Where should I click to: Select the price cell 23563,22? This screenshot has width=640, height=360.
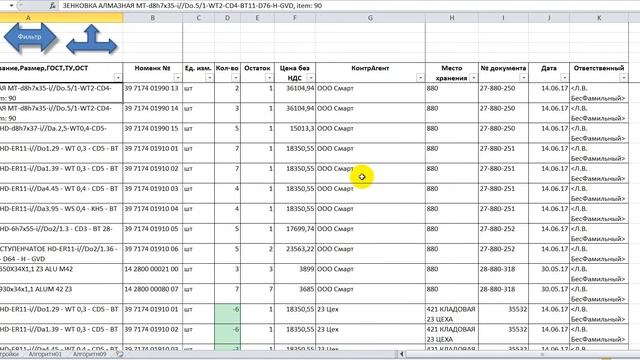point(295,253)
